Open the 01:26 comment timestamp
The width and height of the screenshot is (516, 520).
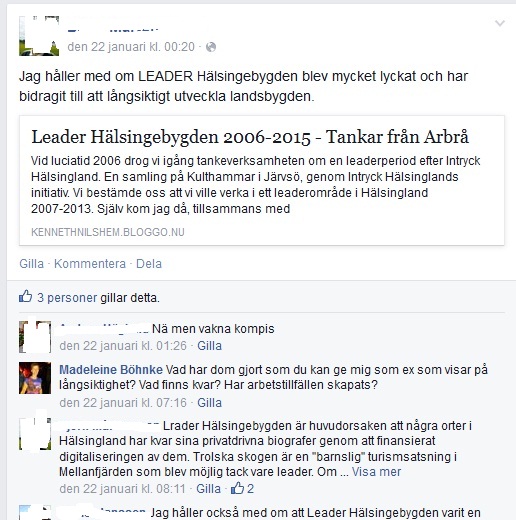point(123,346)
